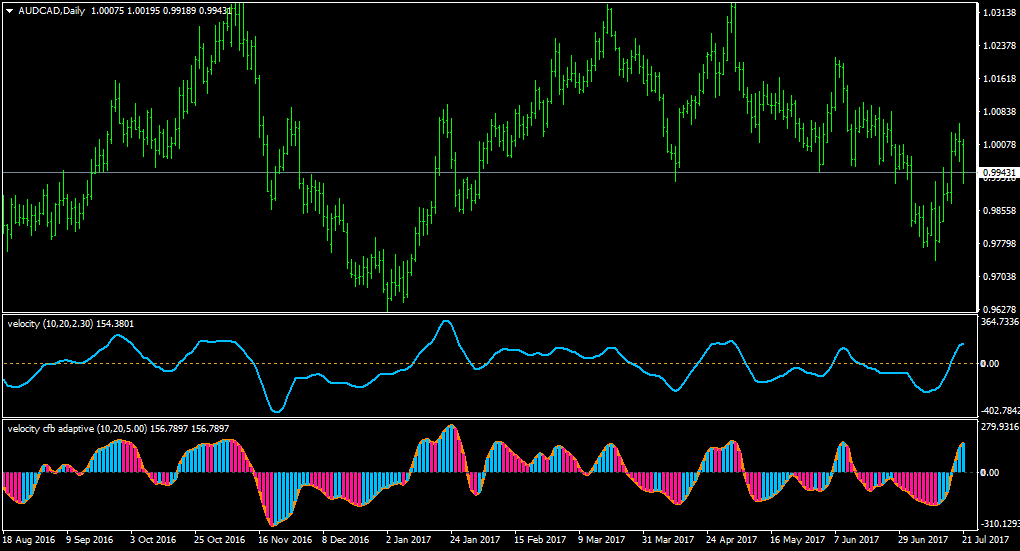Select the velocity (10,20,2.30) indicator label

(71, 323)
